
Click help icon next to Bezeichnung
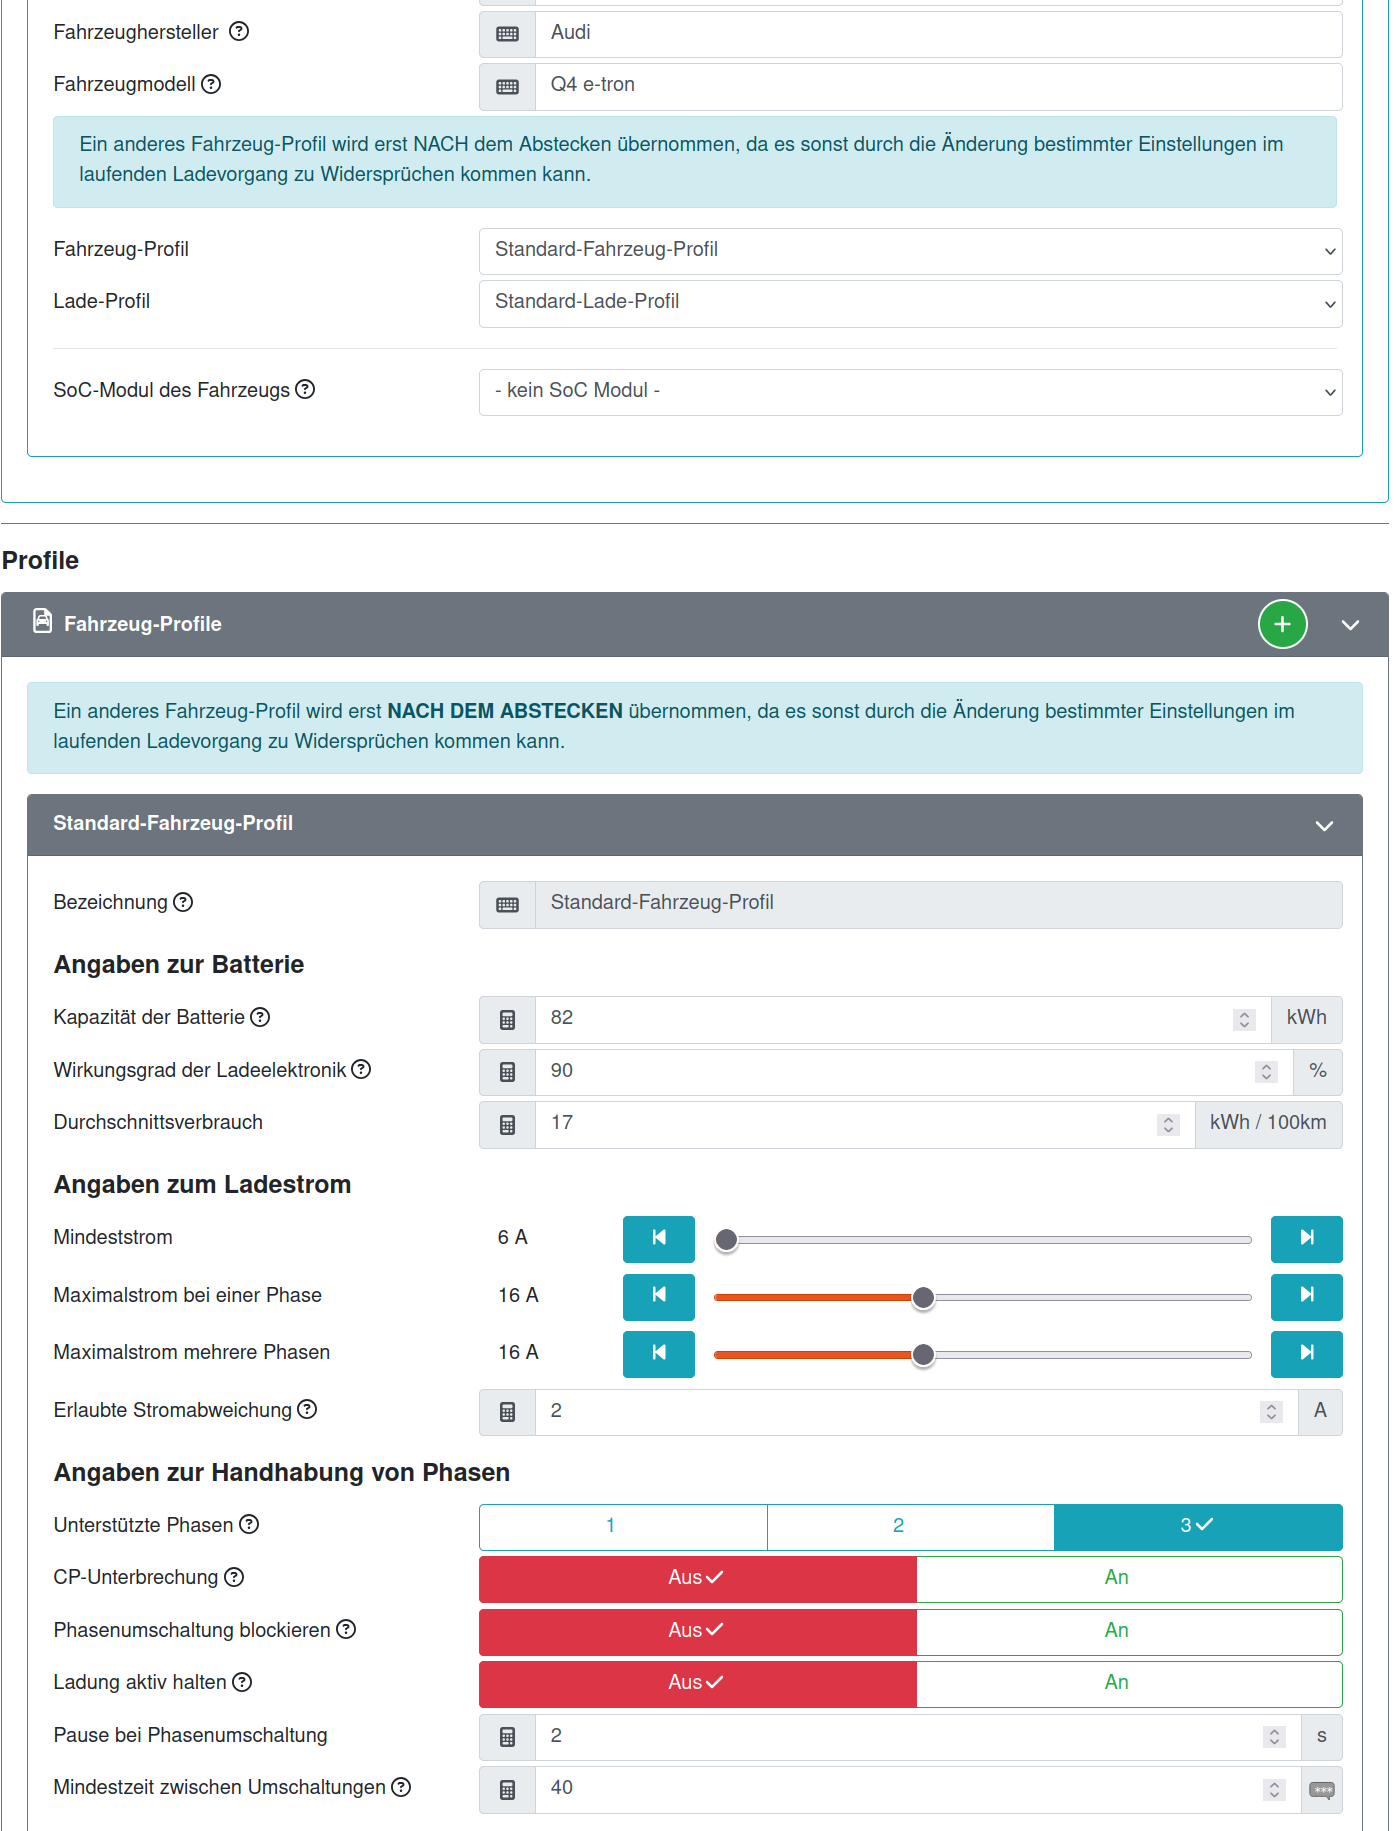(183, 902)
